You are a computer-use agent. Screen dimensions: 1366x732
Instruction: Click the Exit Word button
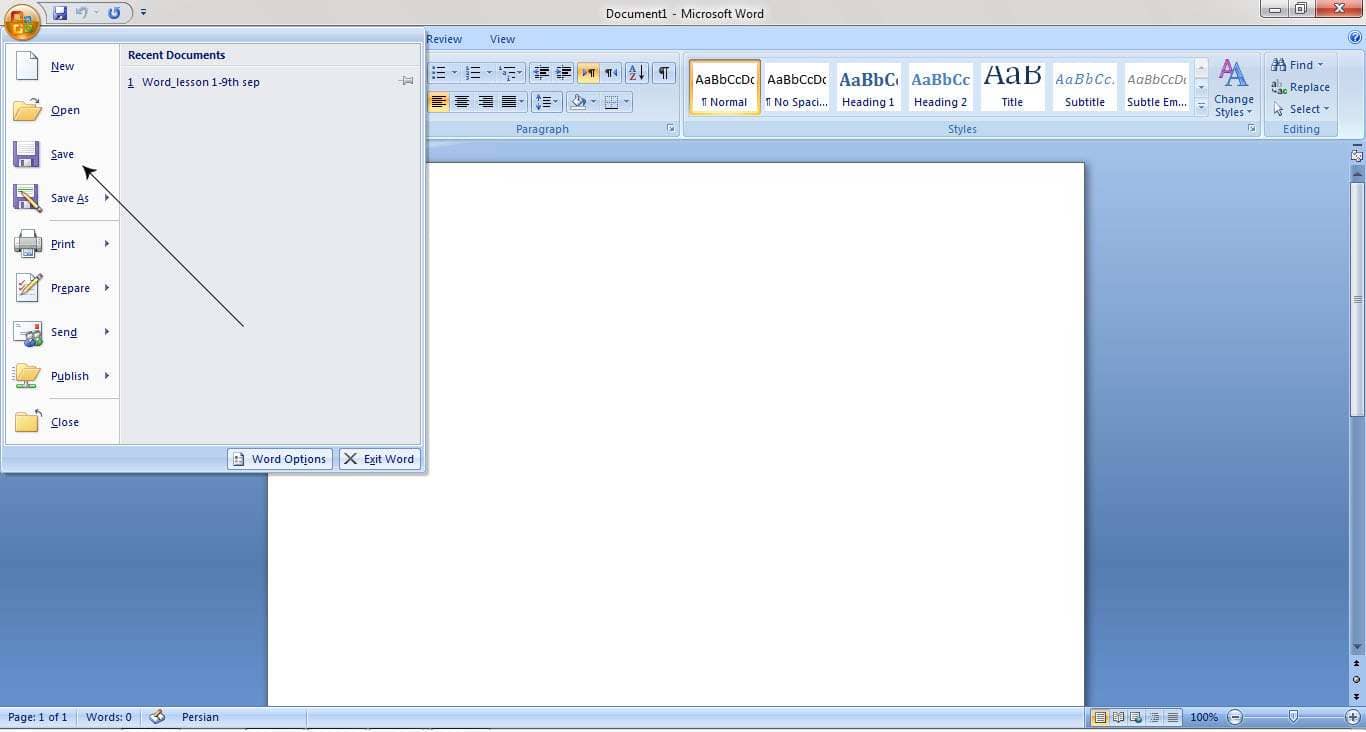[x=380, y=459]
